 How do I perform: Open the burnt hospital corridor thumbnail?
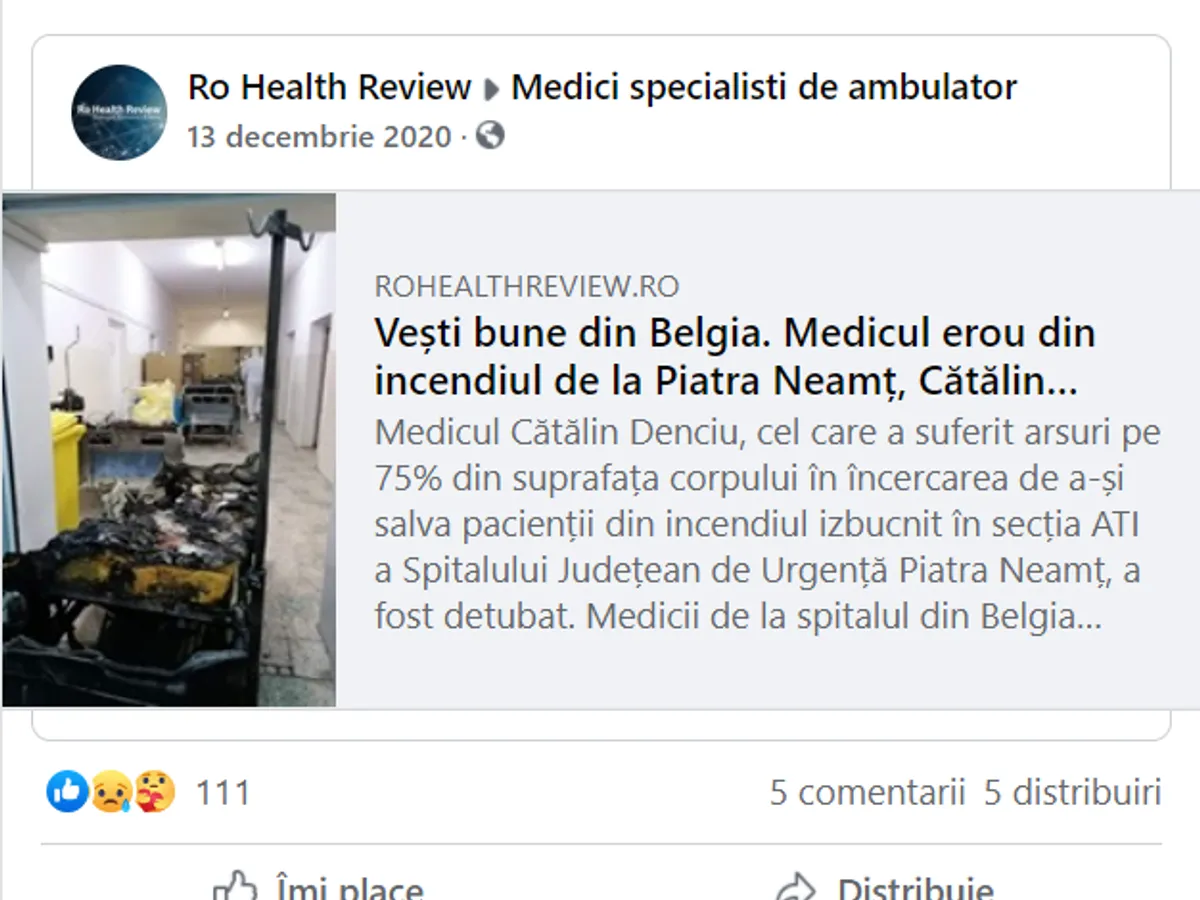pyautogui.click(x=169, y=450)
